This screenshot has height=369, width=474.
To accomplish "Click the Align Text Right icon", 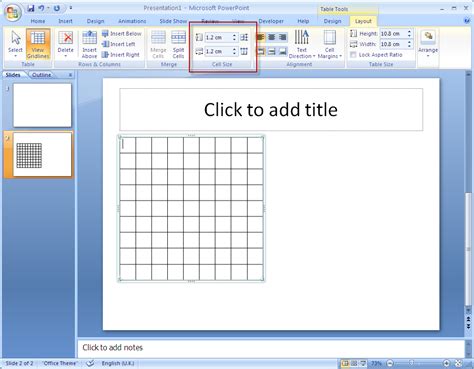I will tap(283, 37).
